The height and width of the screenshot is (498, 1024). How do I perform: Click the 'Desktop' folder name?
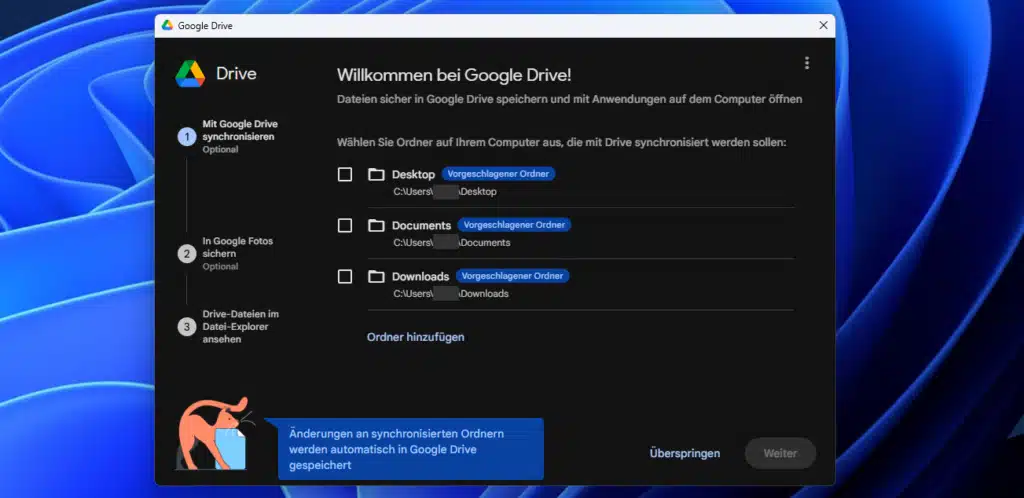click(413, 174)
